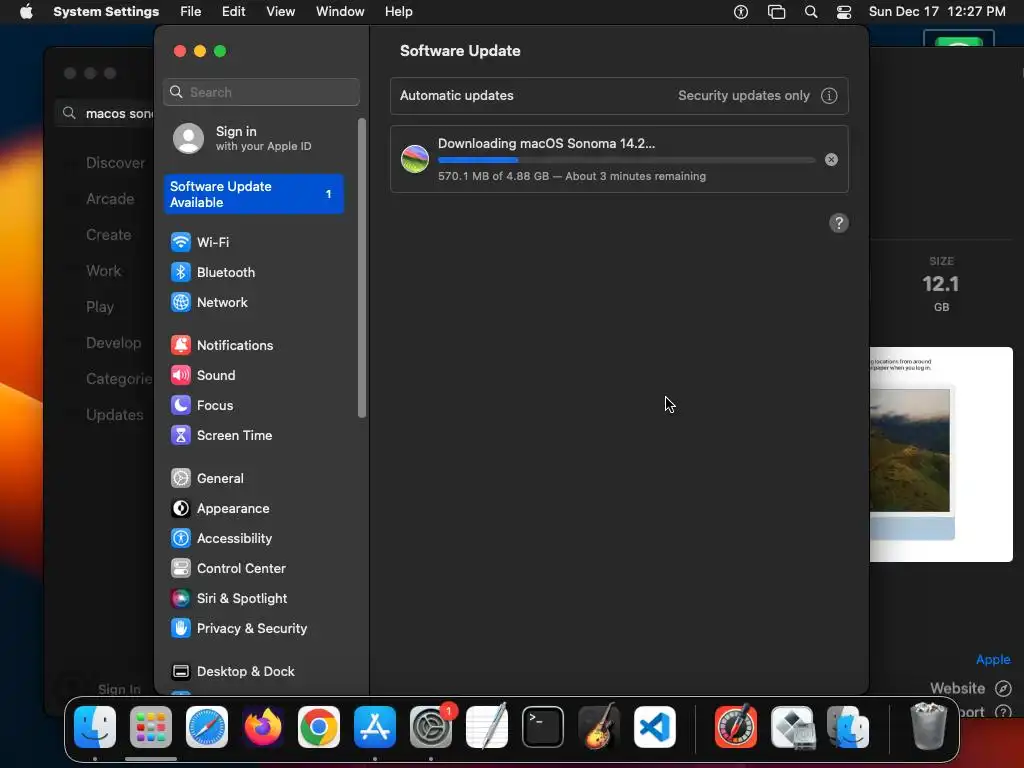This screenshot has height=768, width=1024.
Task: Click the Accessibility shortcut menu bar icon
Action: [741, 12]
